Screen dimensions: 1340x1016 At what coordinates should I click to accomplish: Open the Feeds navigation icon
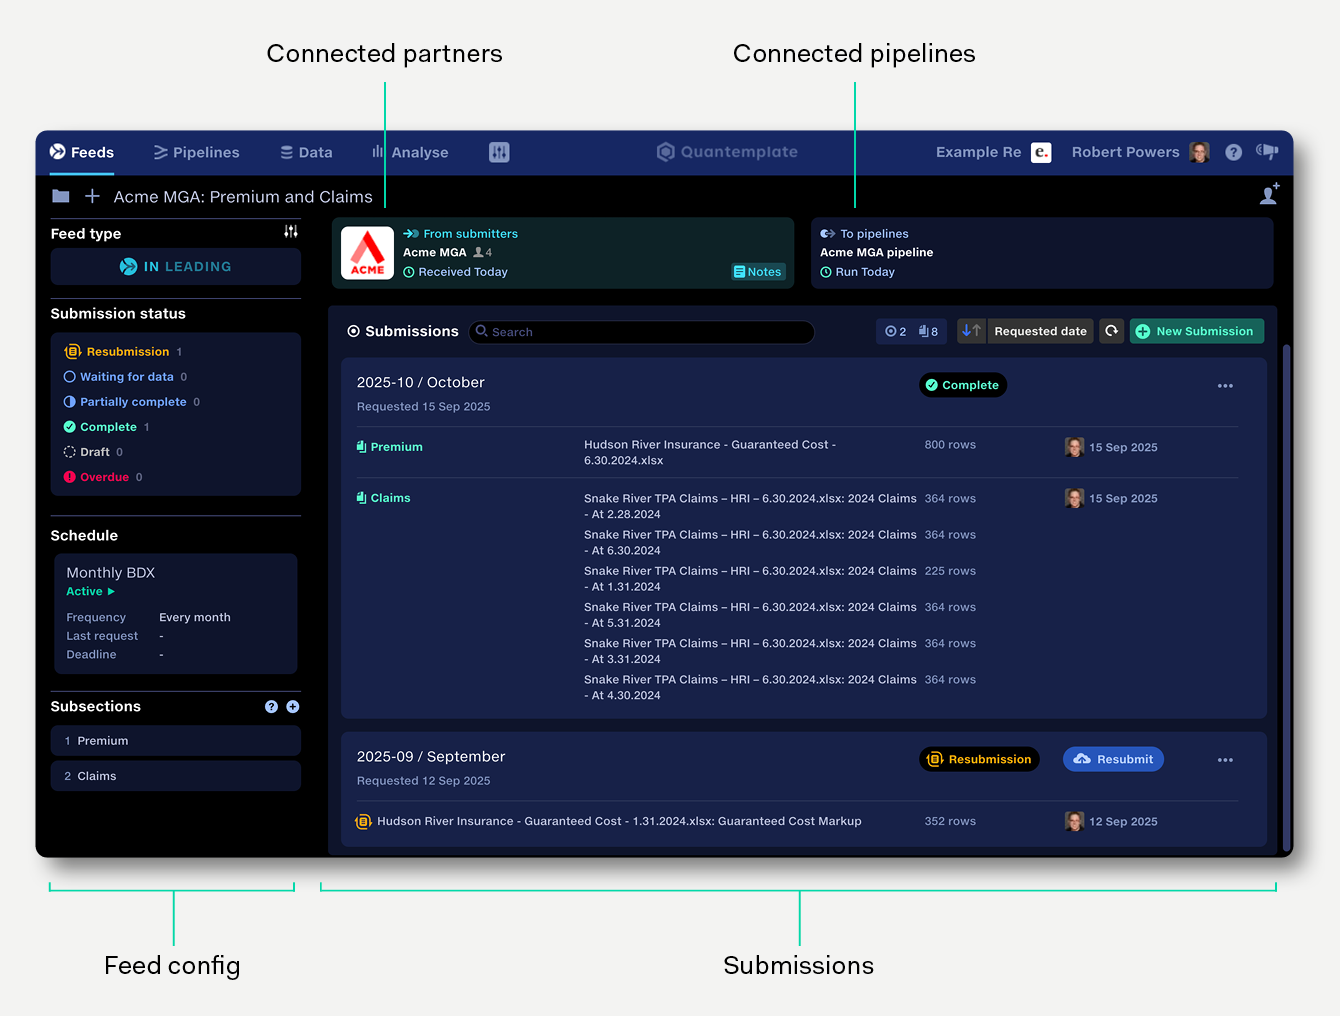pos(58,152)
